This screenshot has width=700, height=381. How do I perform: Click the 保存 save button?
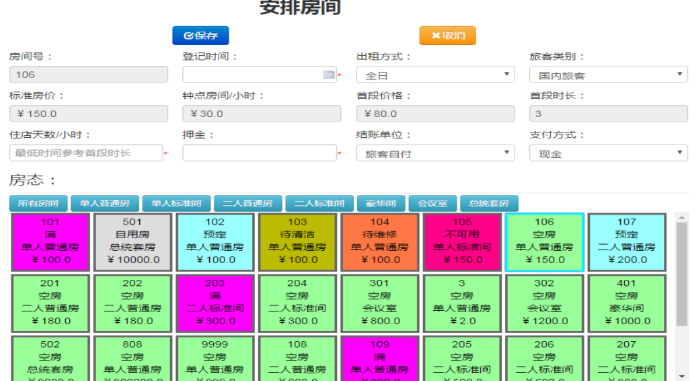200,35
